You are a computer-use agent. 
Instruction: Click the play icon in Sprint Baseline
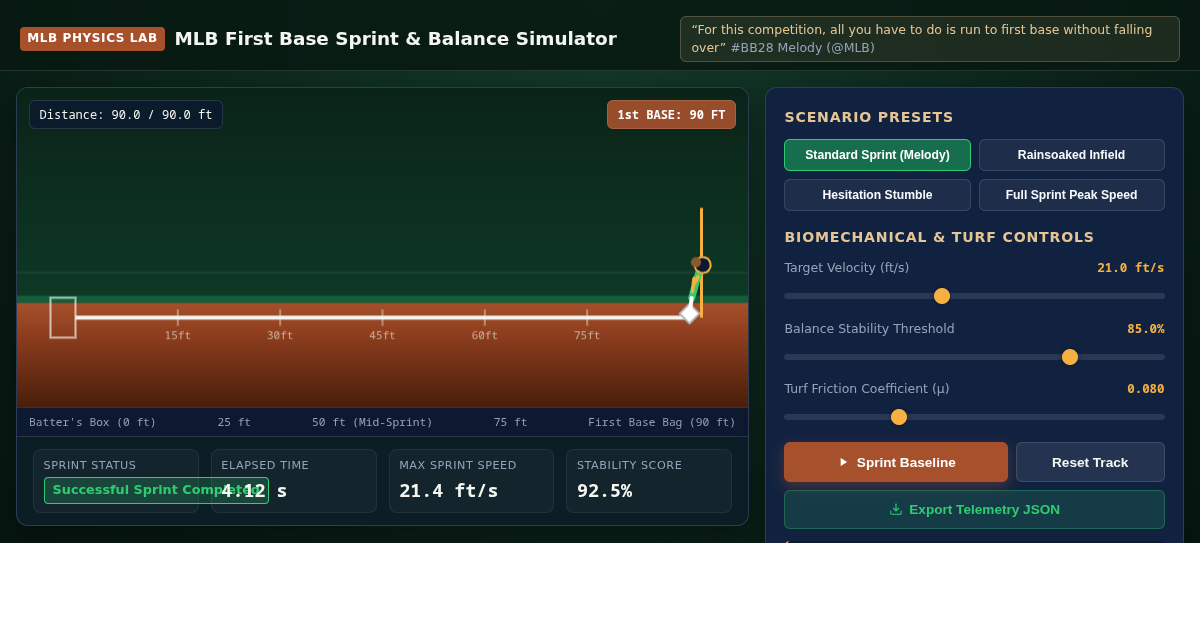pyautogui.click(x=843, y=462)
